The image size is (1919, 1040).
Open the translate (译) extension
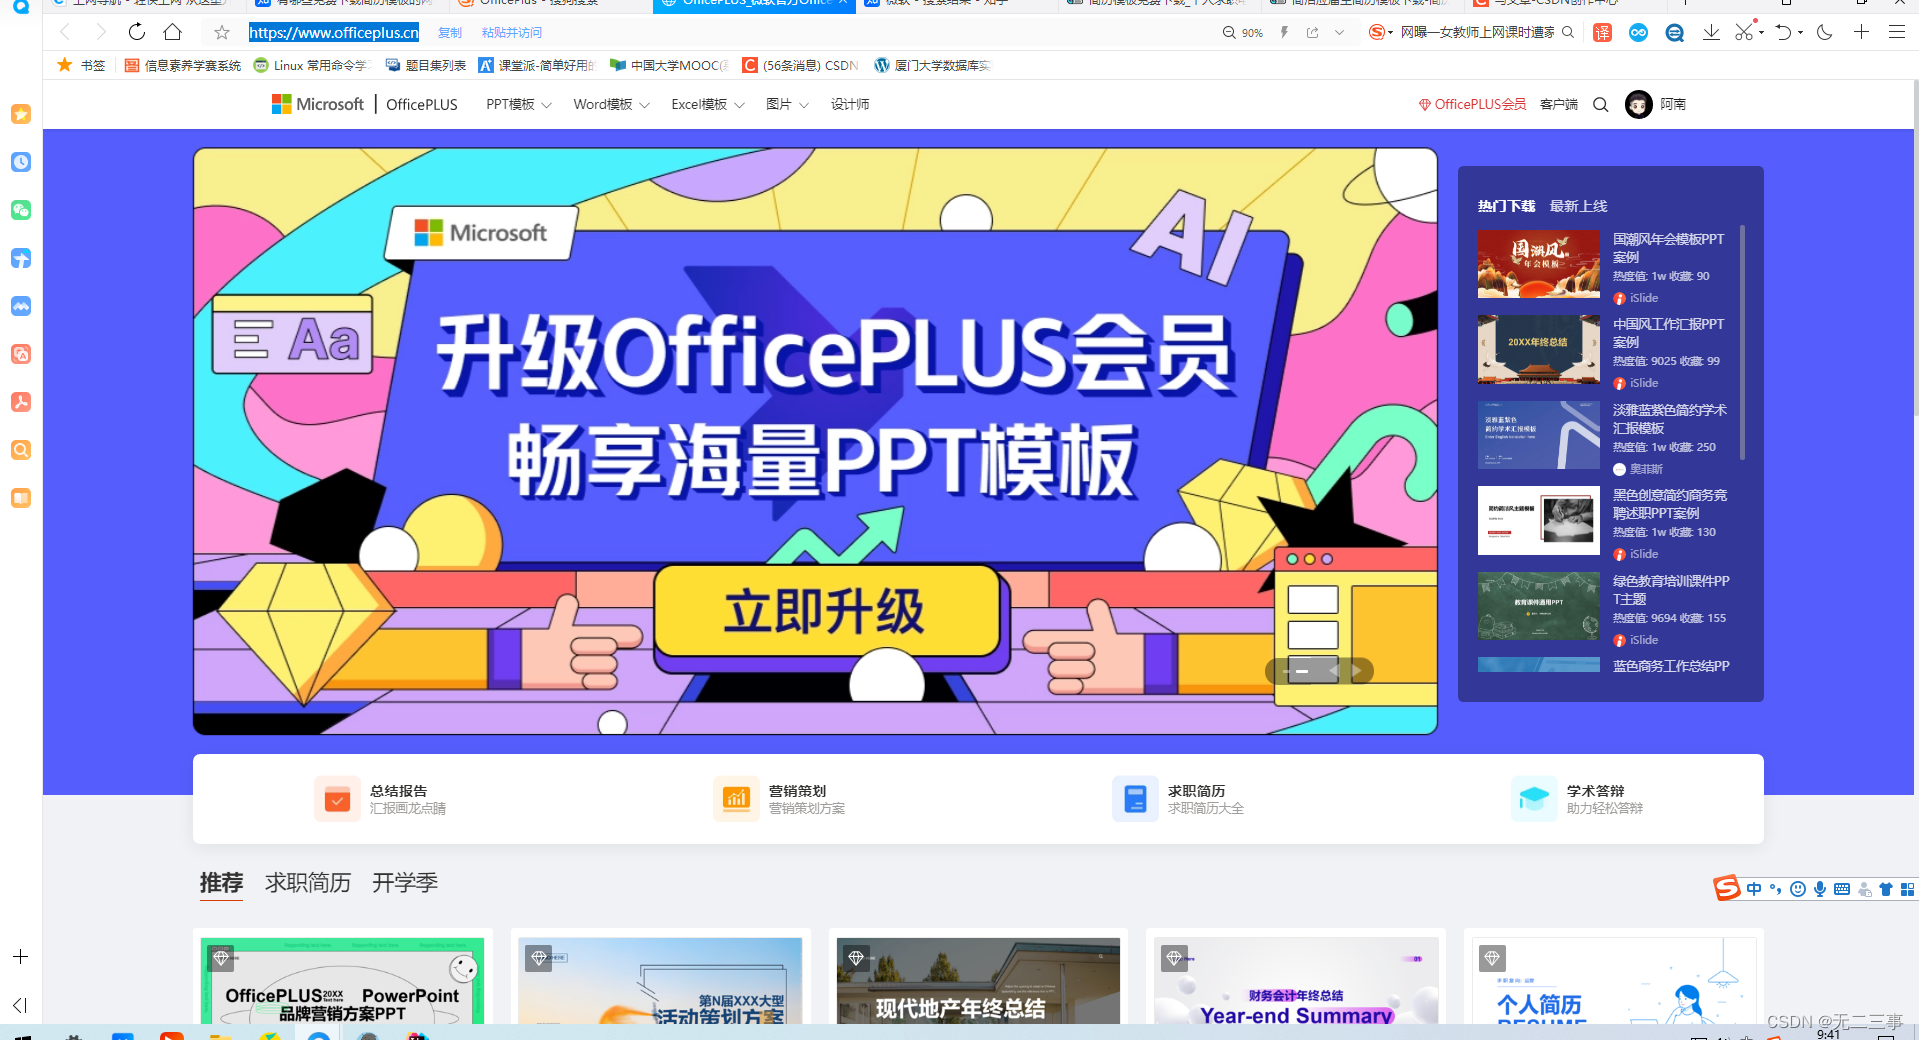pos(1602,32)
